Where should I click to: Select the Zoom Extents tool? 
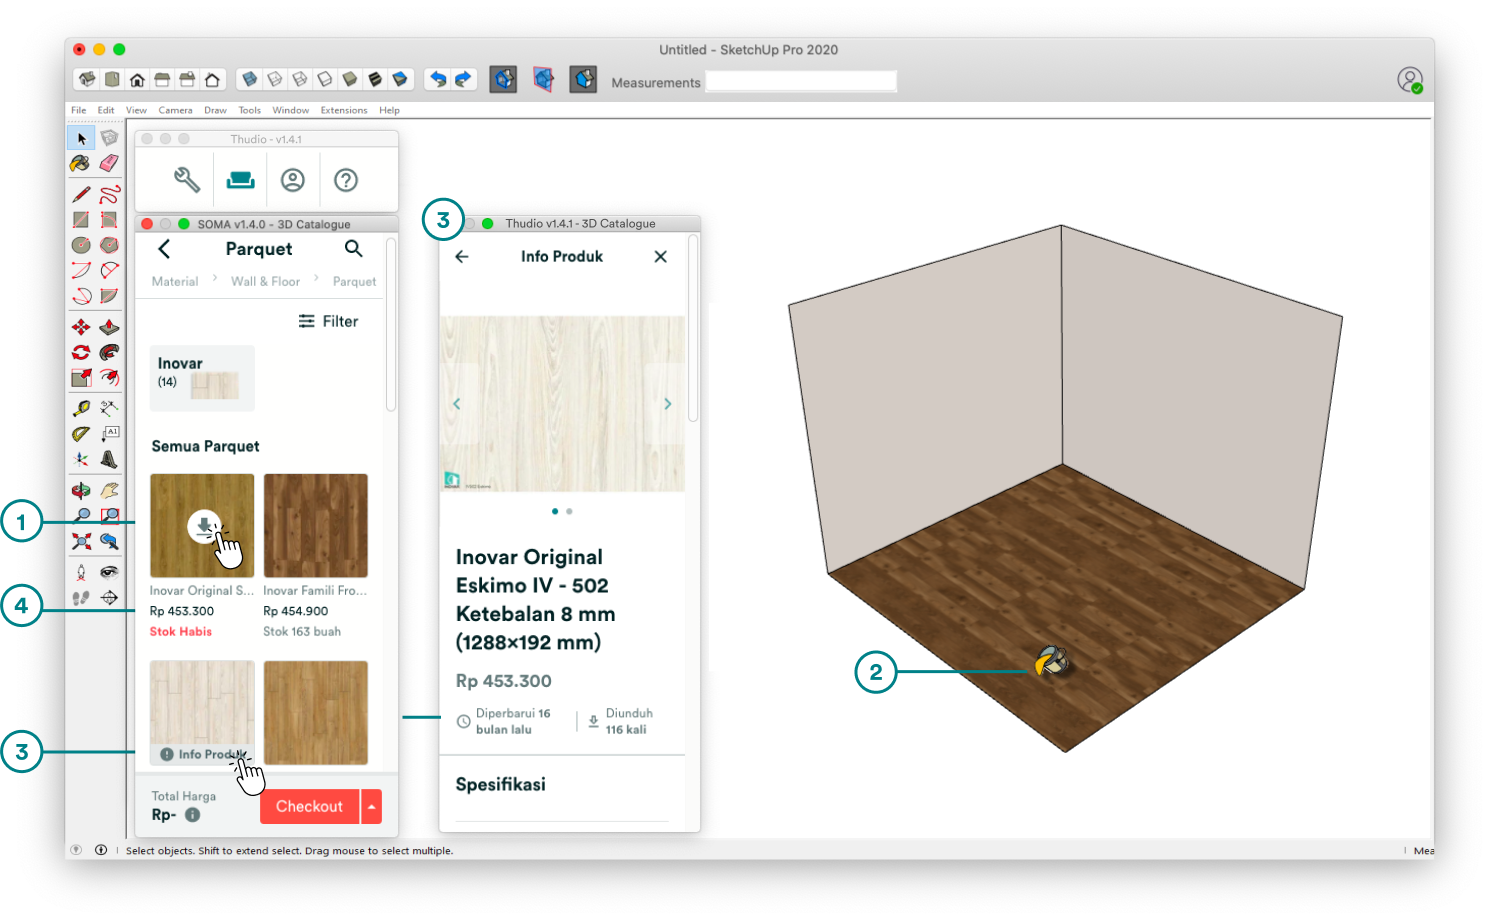coord(81,541)
